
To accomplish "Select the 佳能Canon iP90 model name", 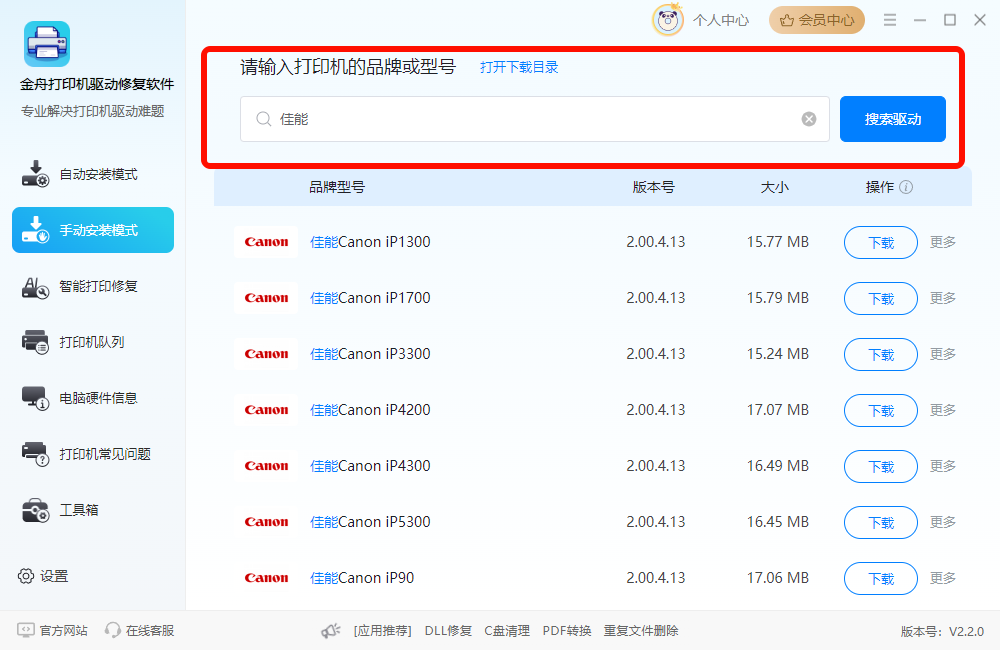I will (x=362, y=578).
